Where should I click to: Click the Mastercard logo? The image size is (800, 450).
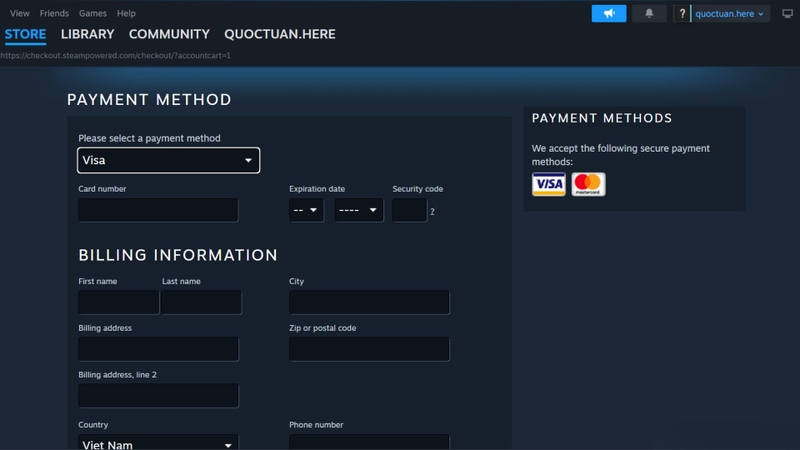coord(588,184)
